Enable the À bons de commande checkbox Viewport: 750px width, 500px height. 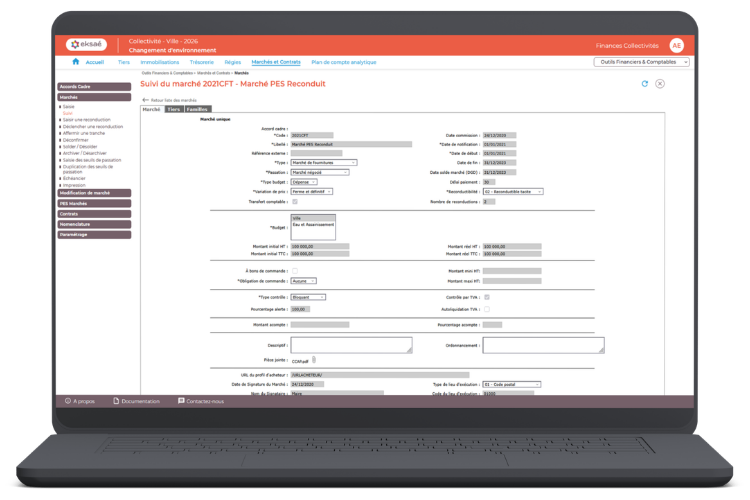click(294, 271)
